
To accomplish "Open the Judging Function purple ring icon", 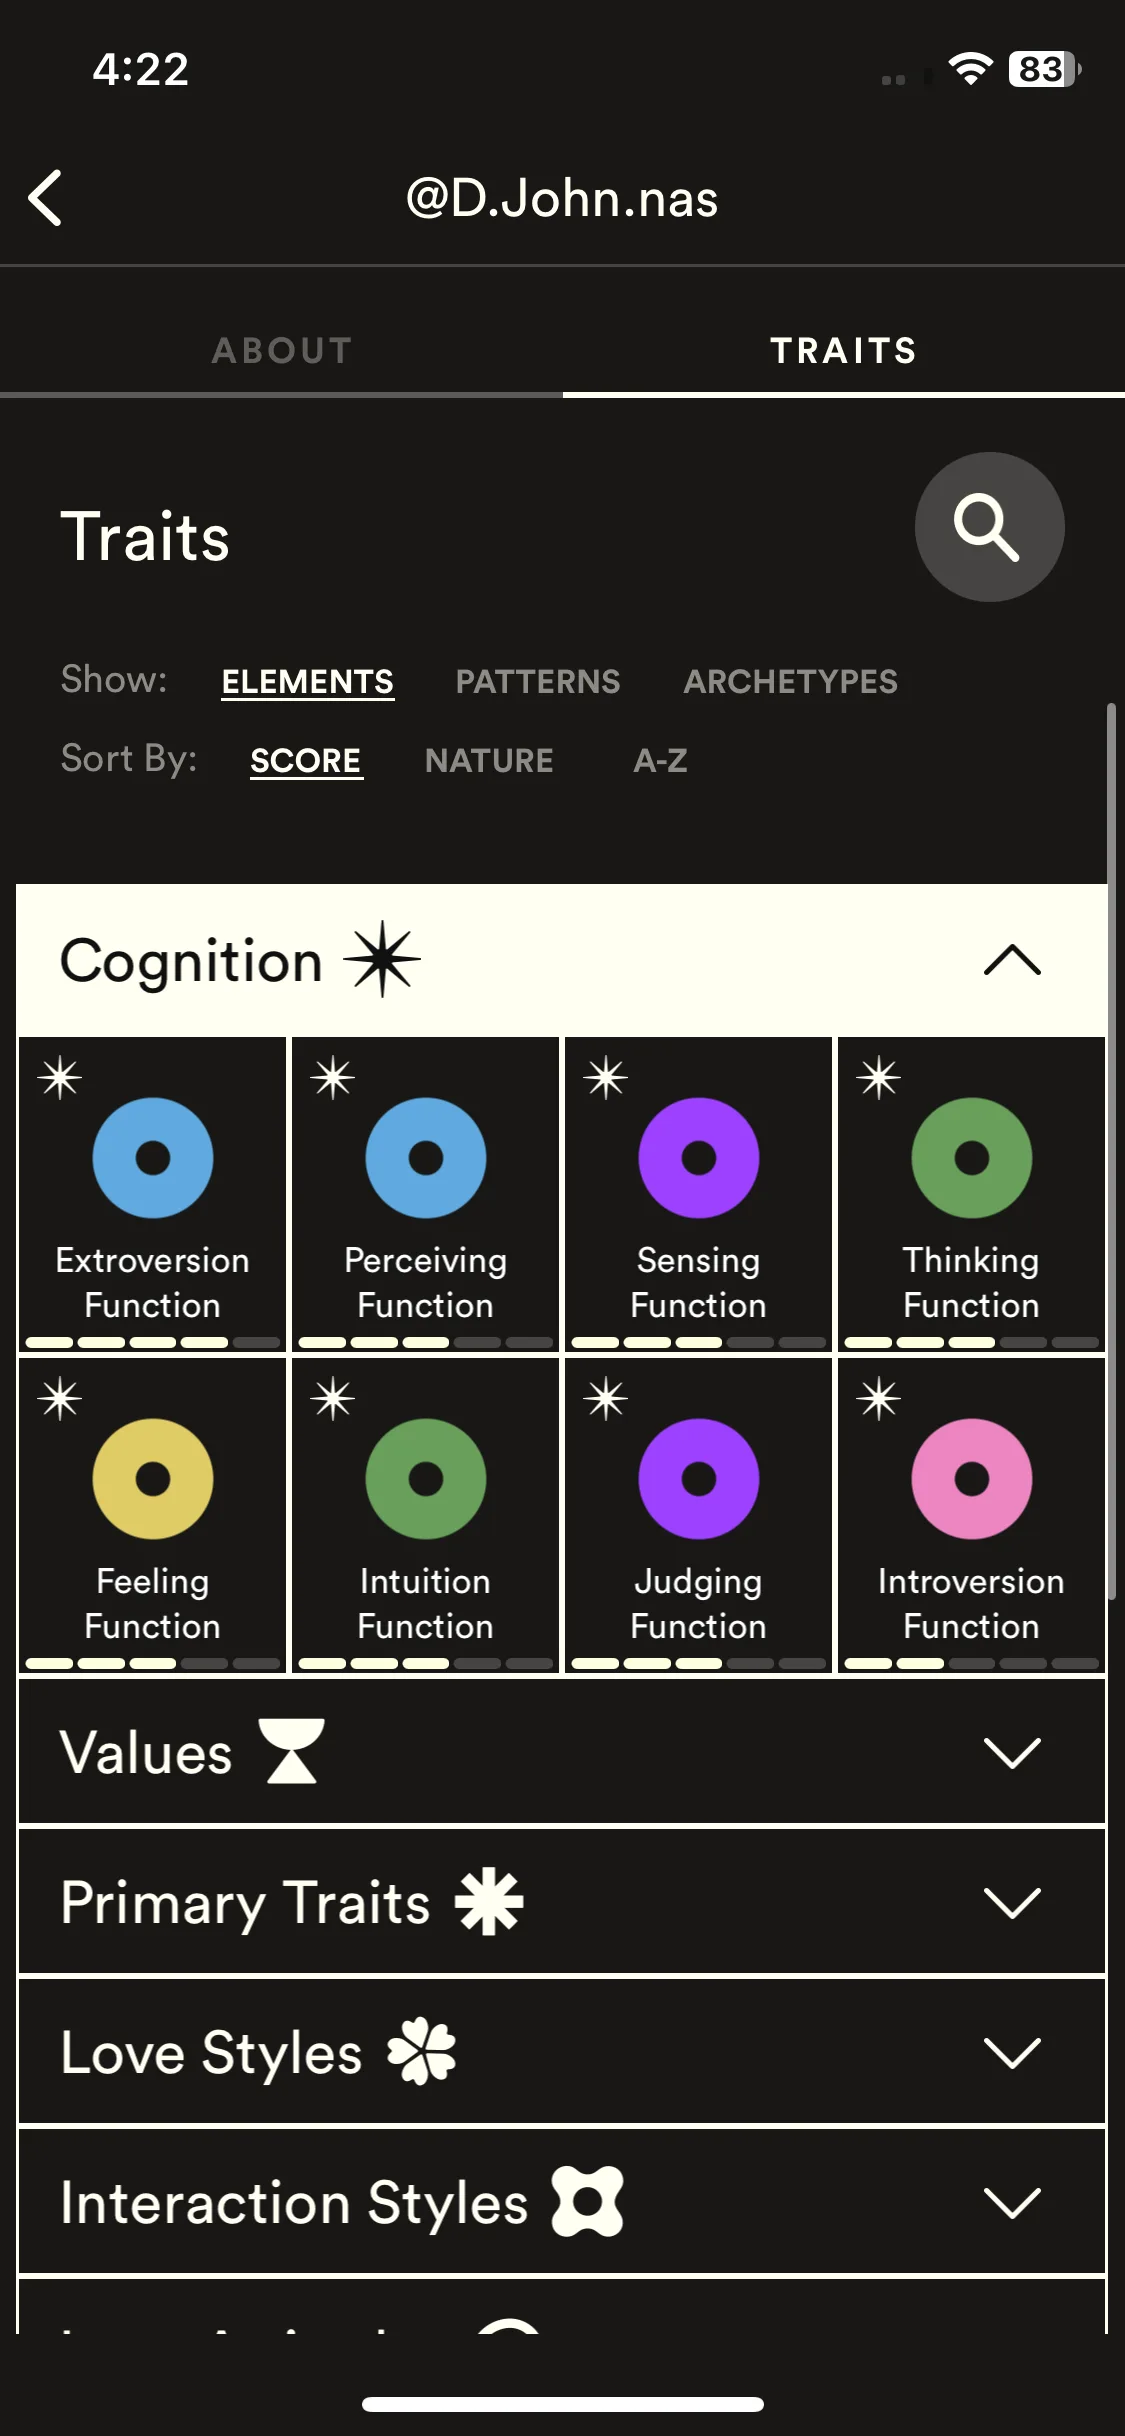I will pyautogui.click(x=699, y=1479).
